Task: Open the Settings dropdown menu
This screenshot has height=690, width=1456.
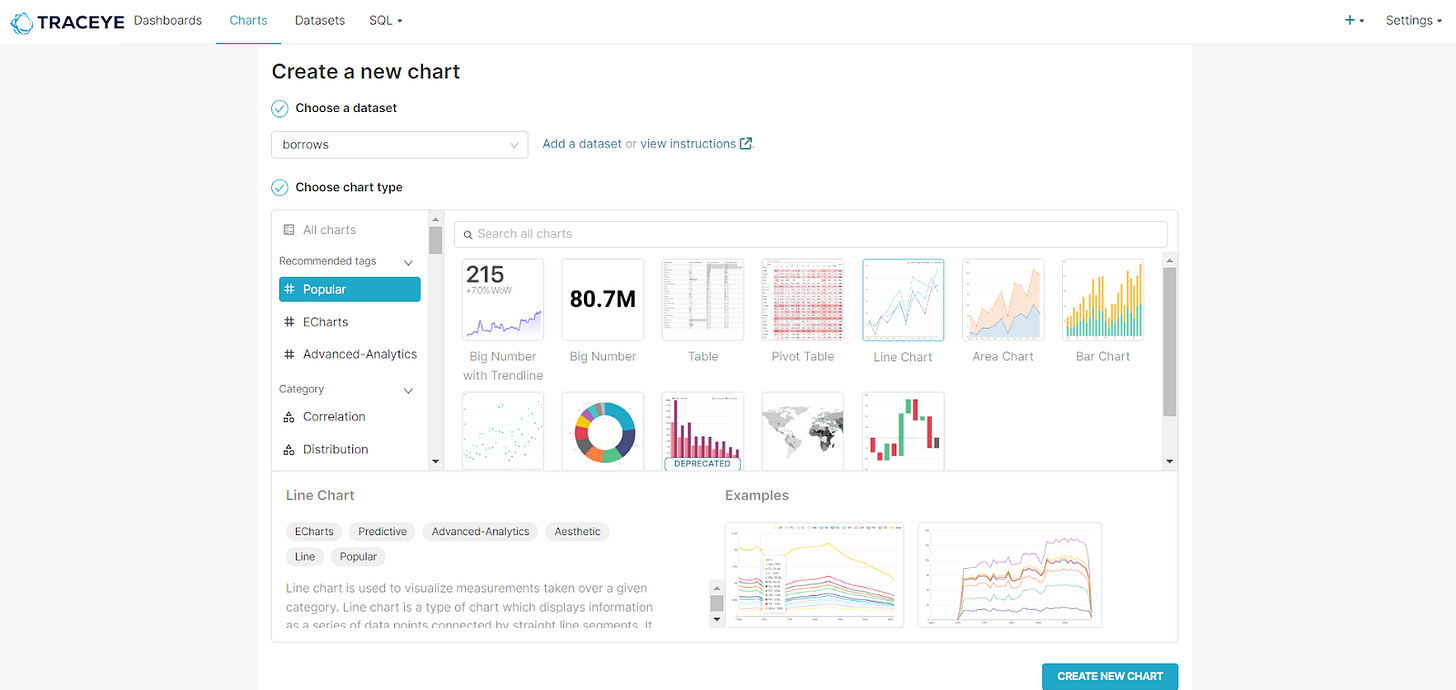Action: click(1414, 20)
